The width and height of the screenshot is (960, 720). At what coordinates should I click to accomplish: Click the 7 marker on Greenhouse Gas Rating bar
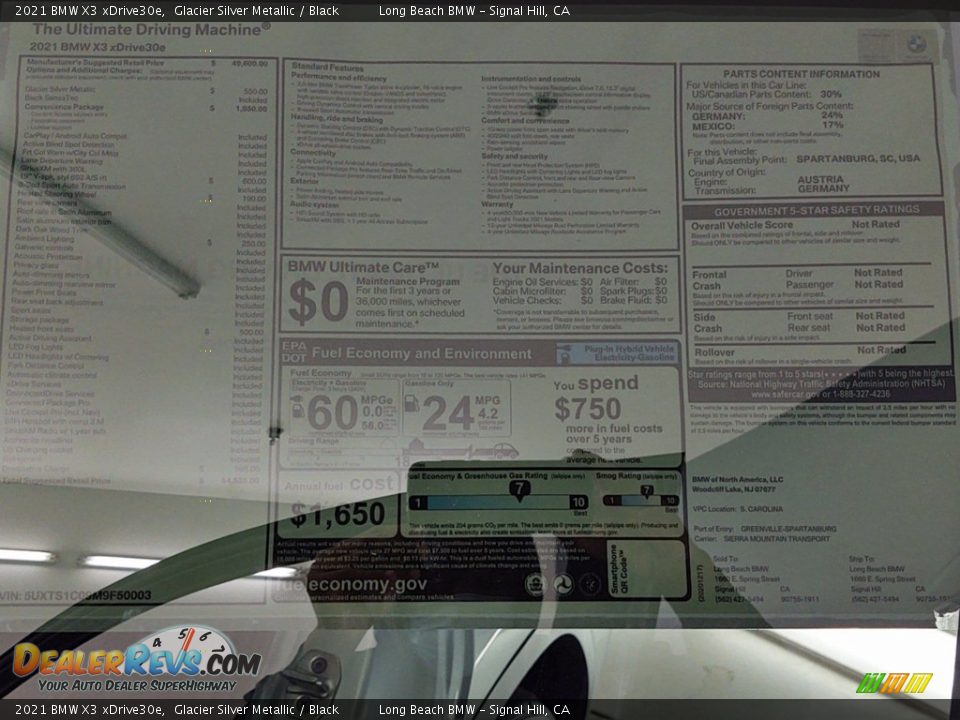519,489
